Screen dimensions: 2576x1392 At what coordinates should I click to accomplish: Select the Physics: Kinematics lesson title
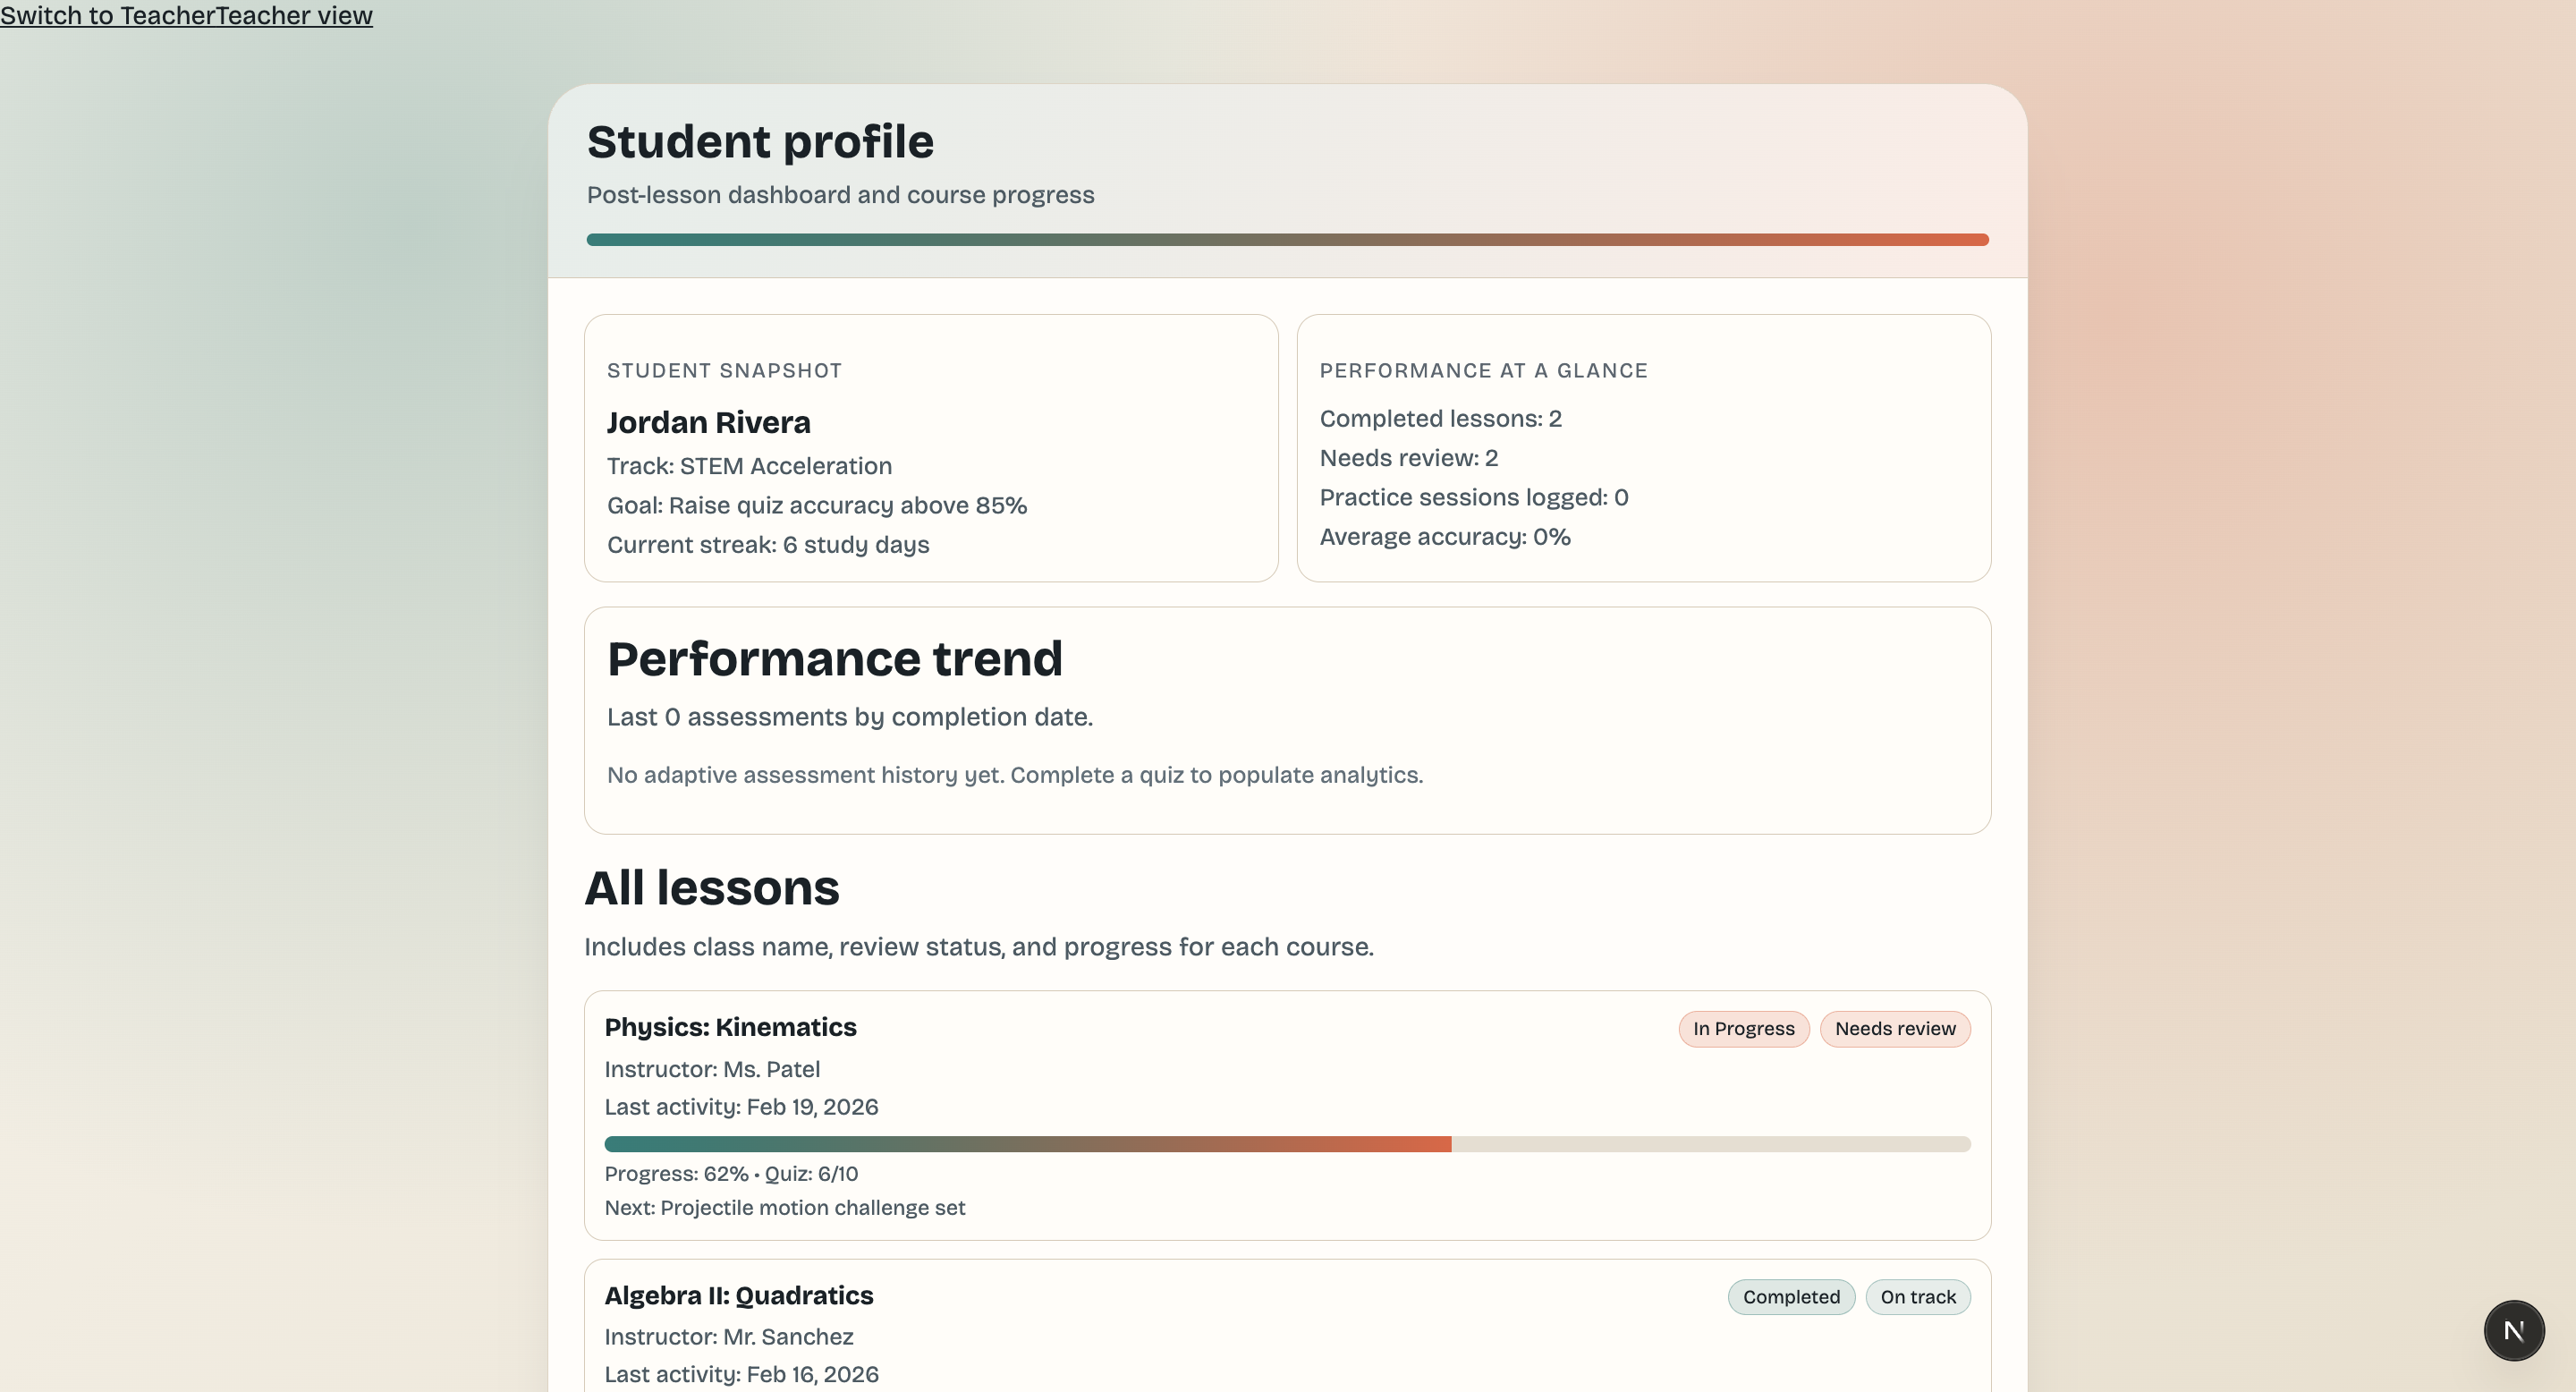[x=730, y=1027]
